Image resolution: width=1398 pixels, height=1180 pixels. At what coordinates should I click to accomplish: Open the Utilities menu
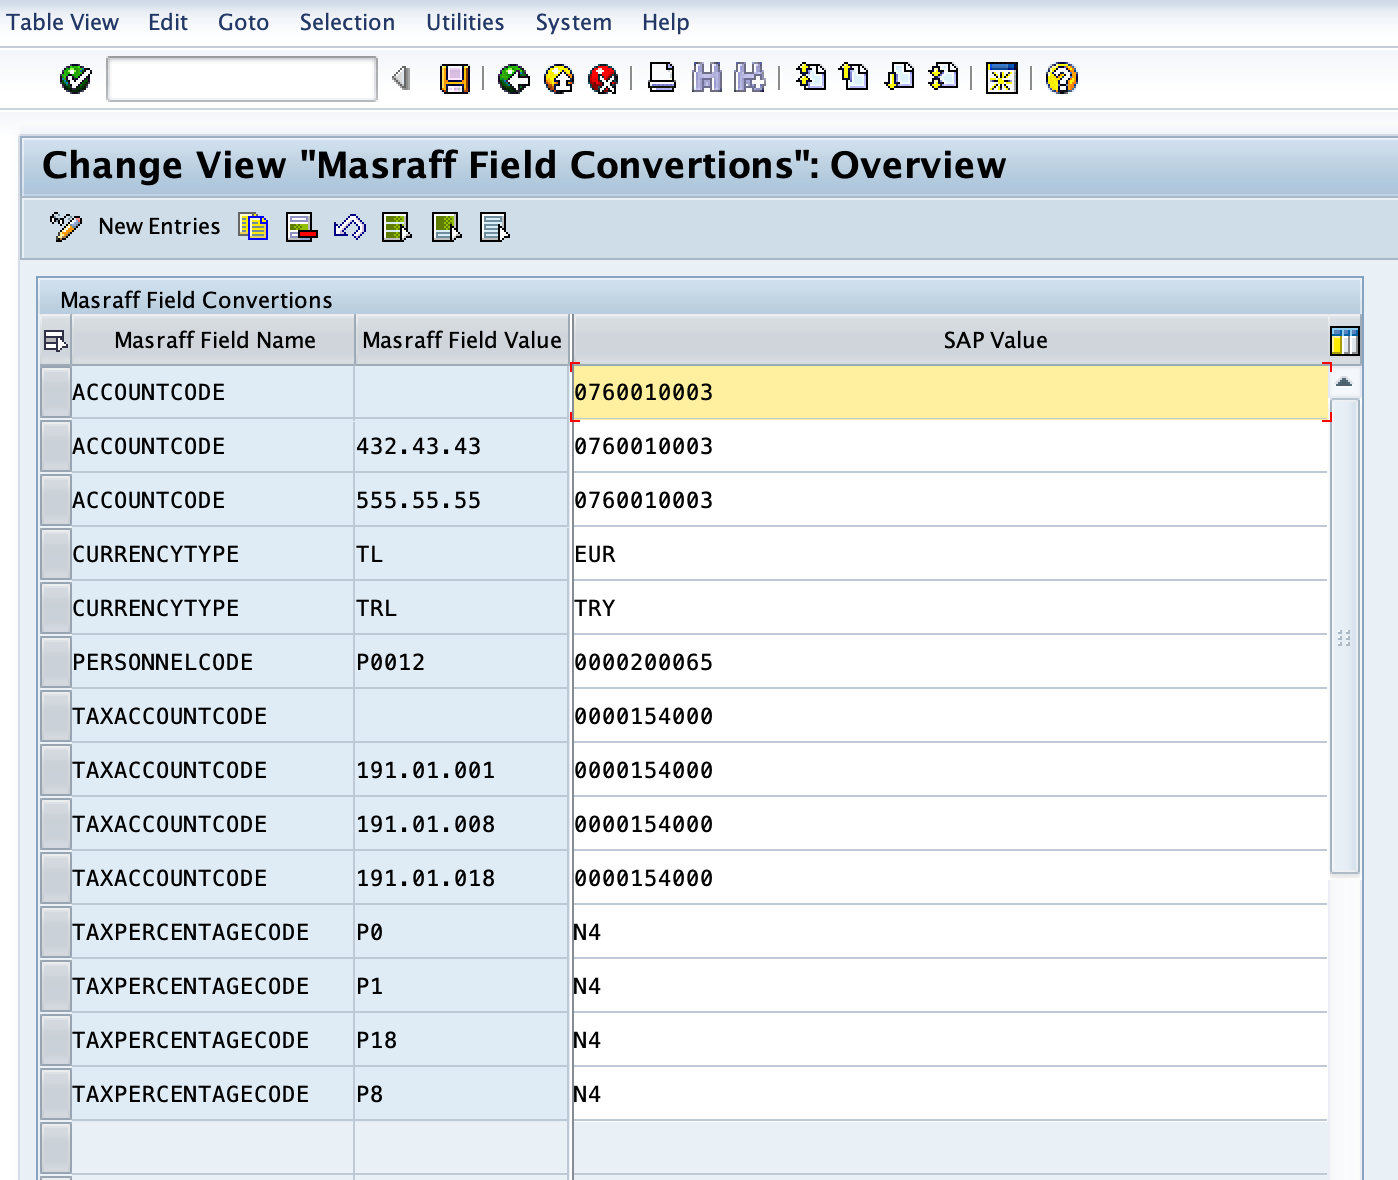(x=465, y=22)
